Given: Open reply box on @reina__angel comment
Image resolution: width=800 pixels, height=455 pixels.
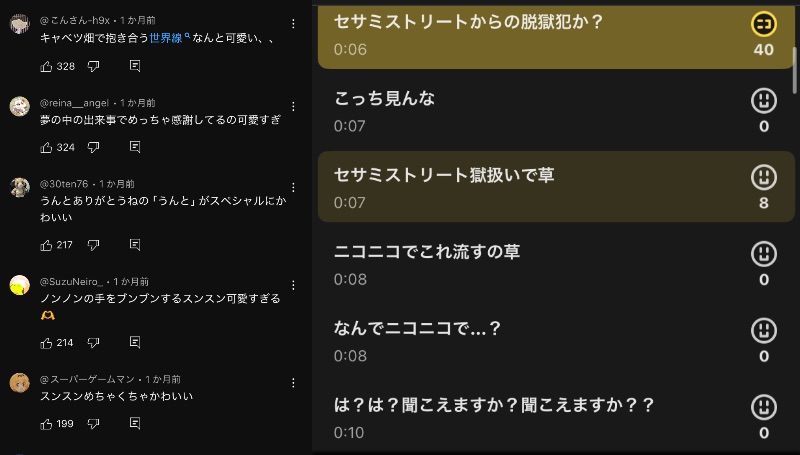Looking at the screenshot, I should [x=135, y=147].
